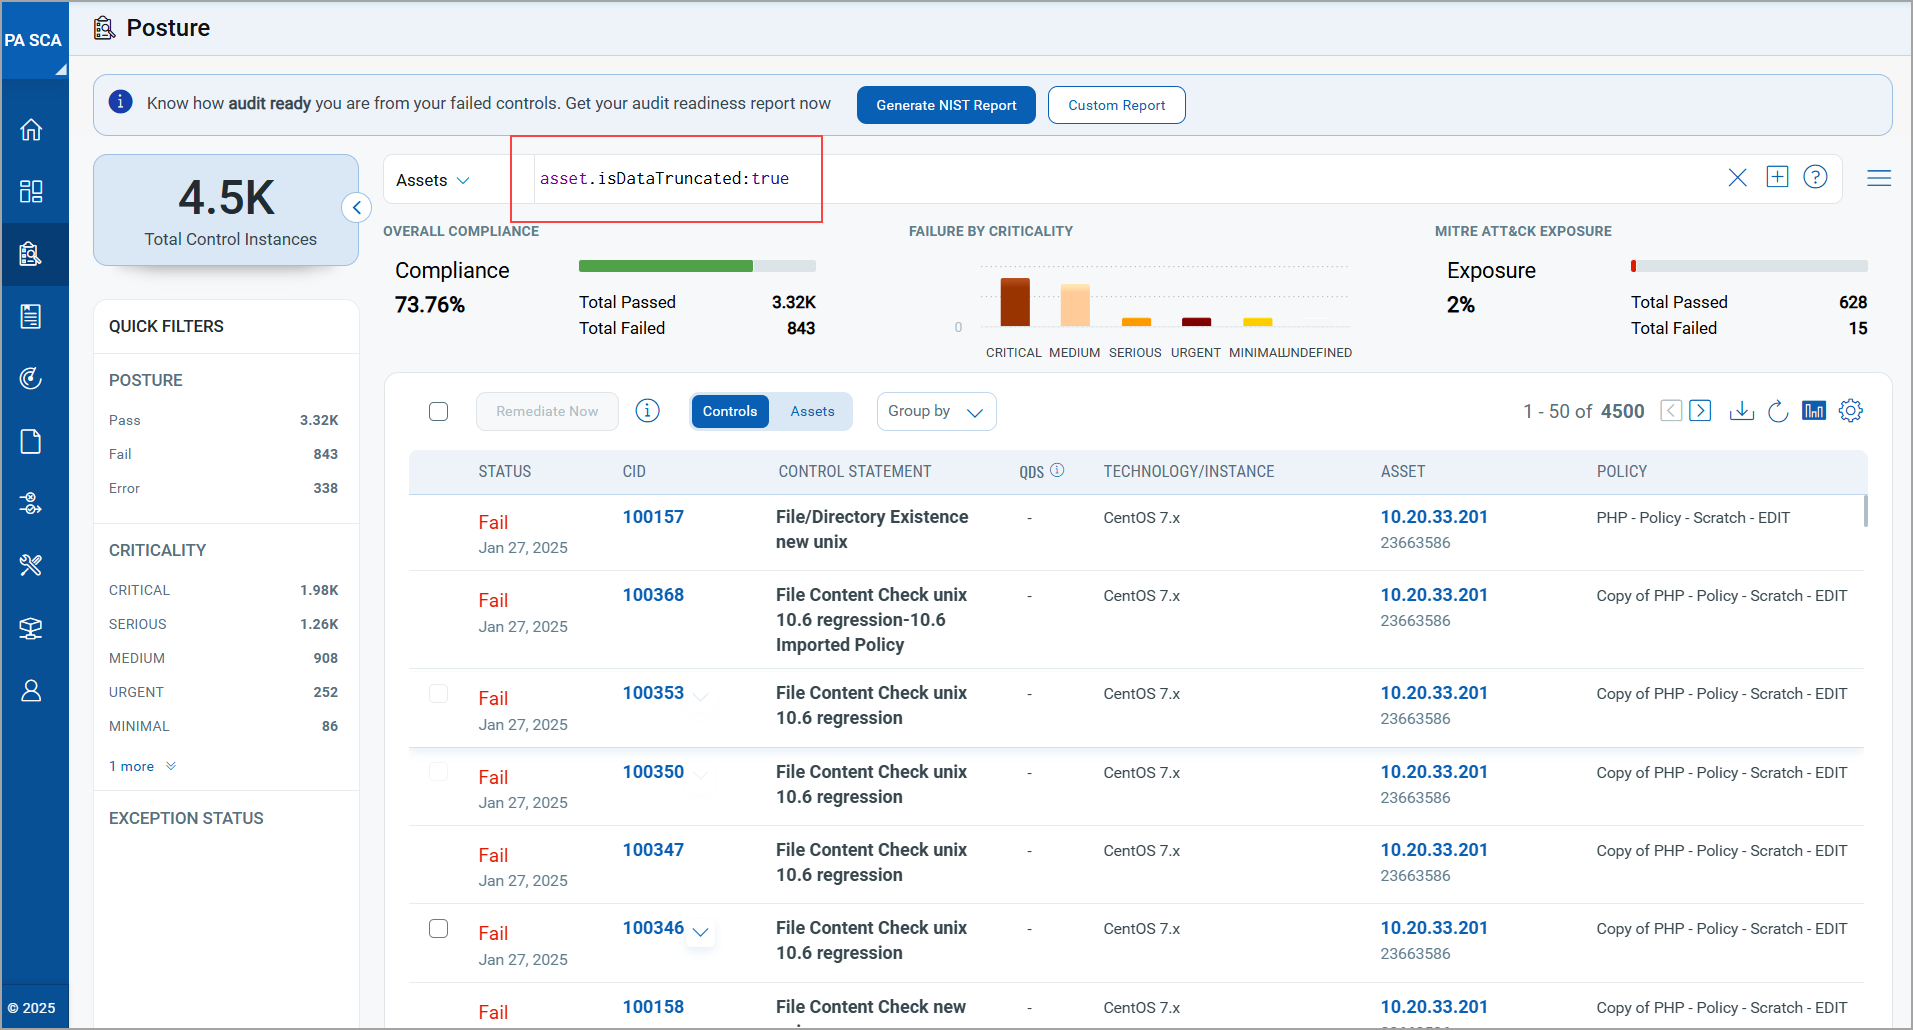Open the scan radar icon in sidebar
1913x1030 pixels.
(31, 378)
